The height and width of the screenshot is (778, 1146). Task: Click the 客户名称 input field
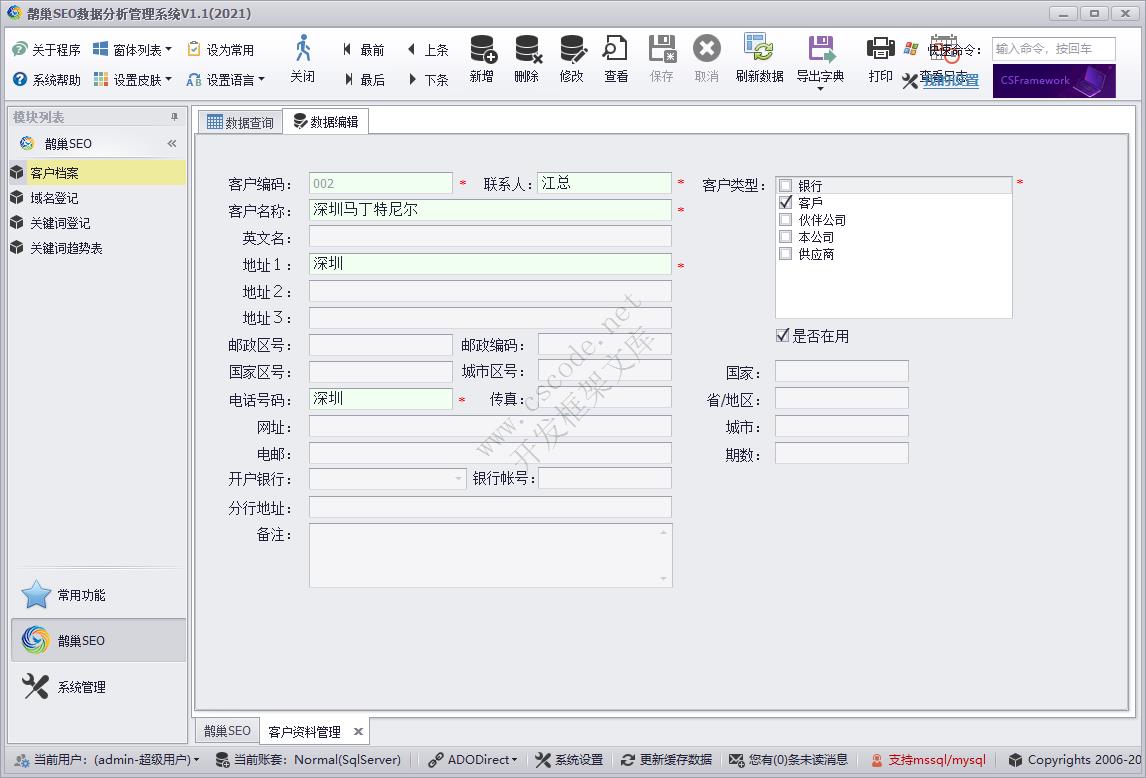tap(490, 211)
